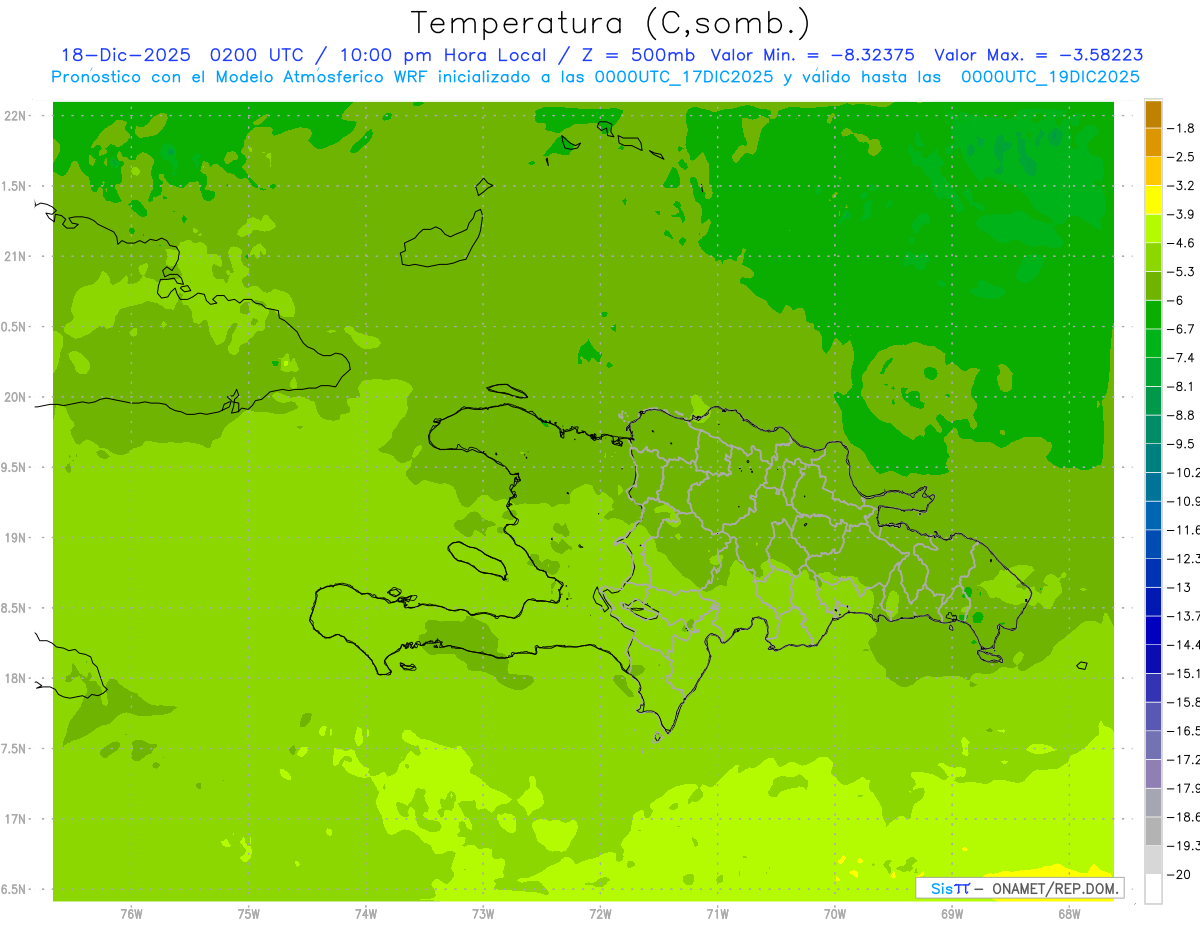The height and width of the screenshot is (927, 1200).
Task: Click the title 'Temperatura (C,somb.)'
Action: 612,23
